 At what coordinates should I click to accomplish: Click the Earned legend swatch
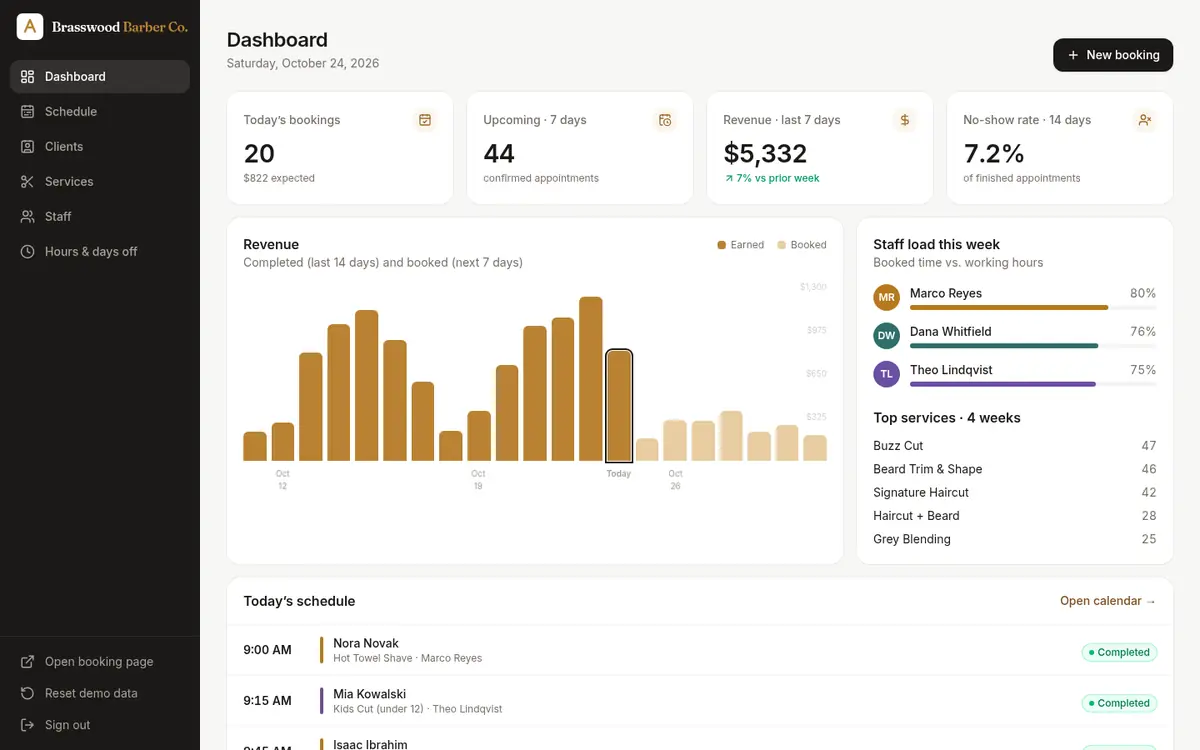721,245
